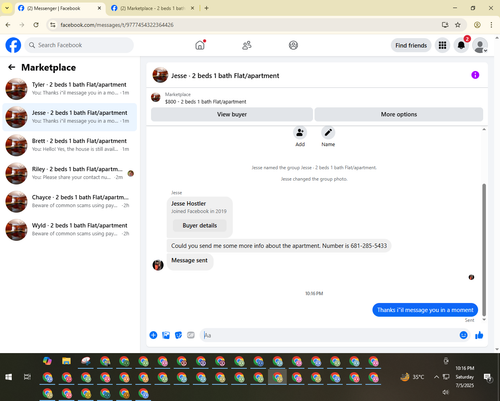Click Add people icon in chat
The image size is (500, 401).
click(x=300, y=133)
